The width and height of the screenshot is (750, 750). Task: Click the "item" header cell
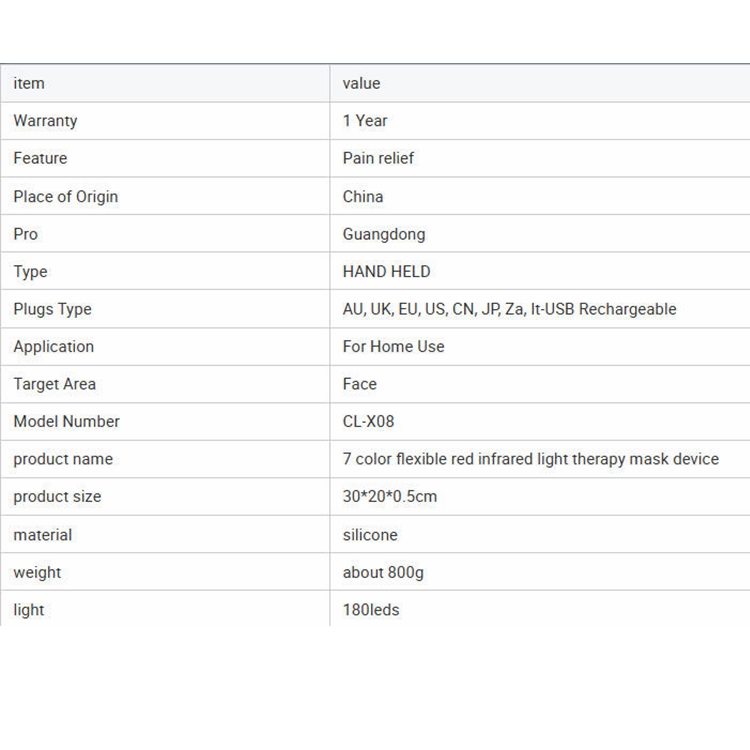29,84
